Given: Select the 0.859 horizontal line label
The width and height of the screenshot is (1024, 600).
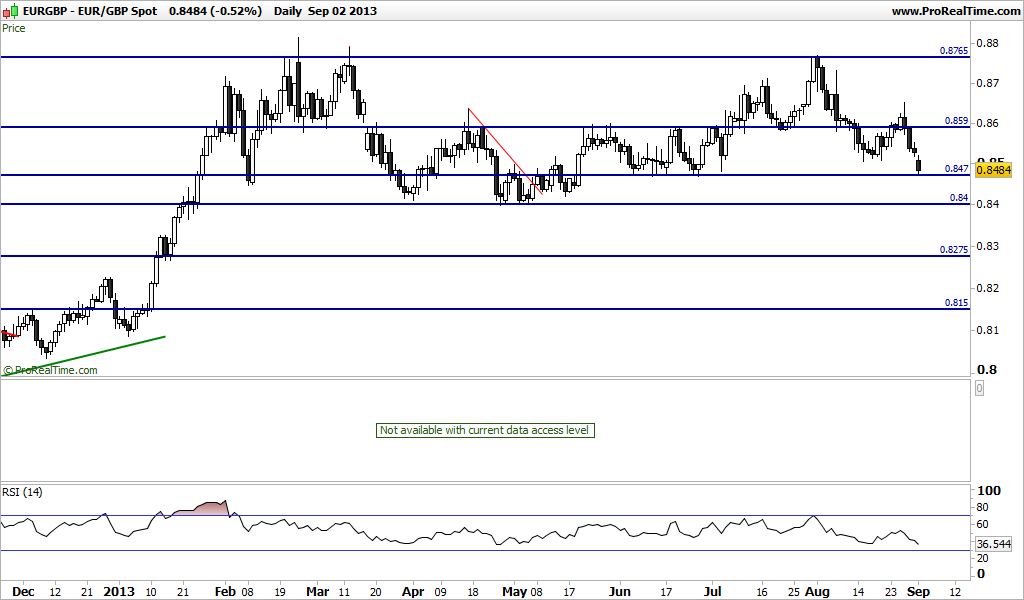Looking at the screenshot, I should pos(957,121).
